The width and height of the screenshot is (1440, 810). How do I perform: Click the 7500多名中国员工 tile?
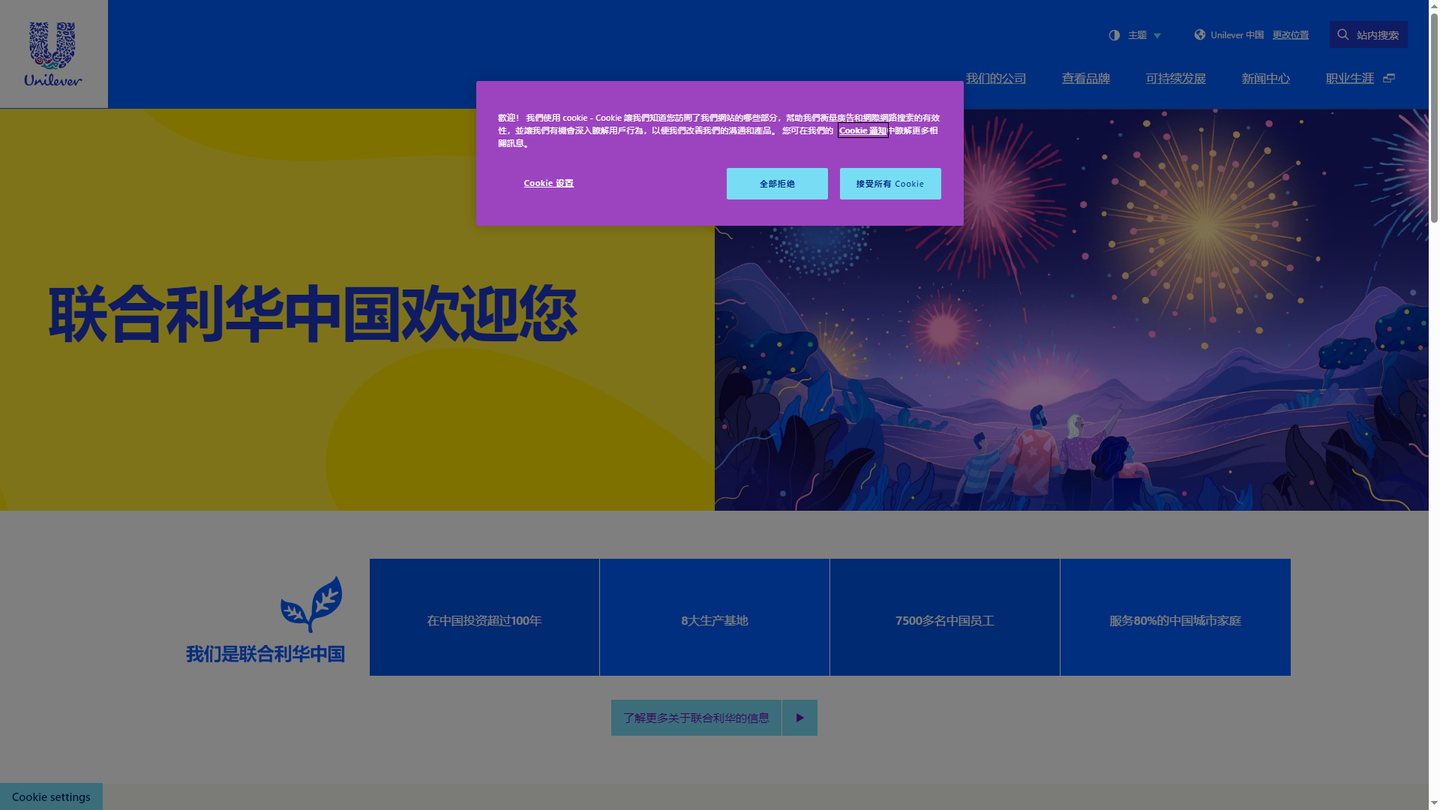(x=945, y=617)
